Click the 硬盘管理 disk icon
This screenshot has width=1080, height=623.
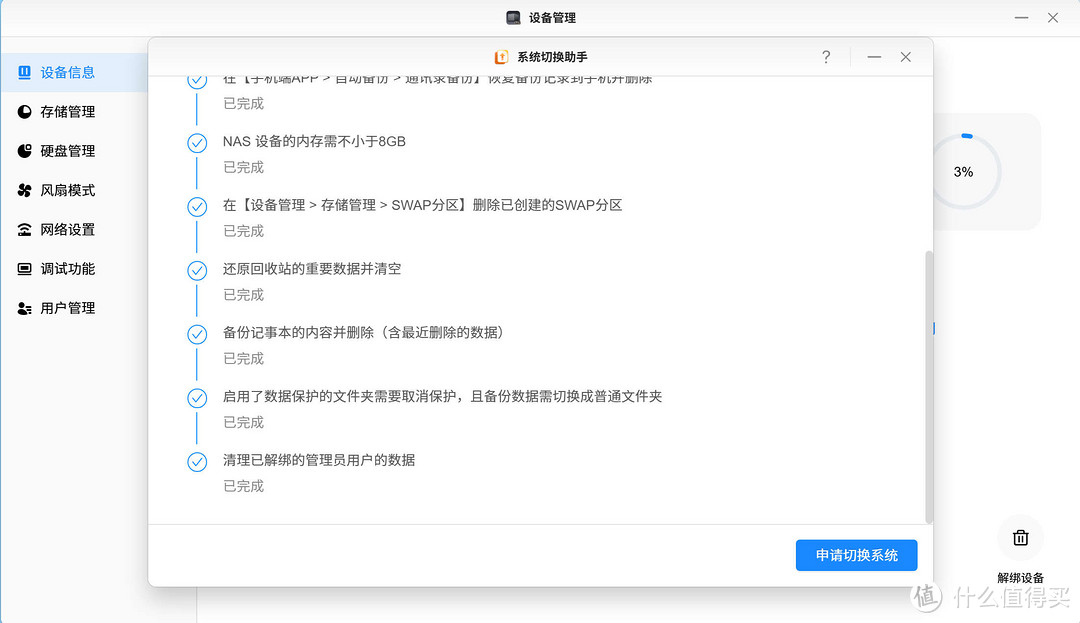click(24, 150)
